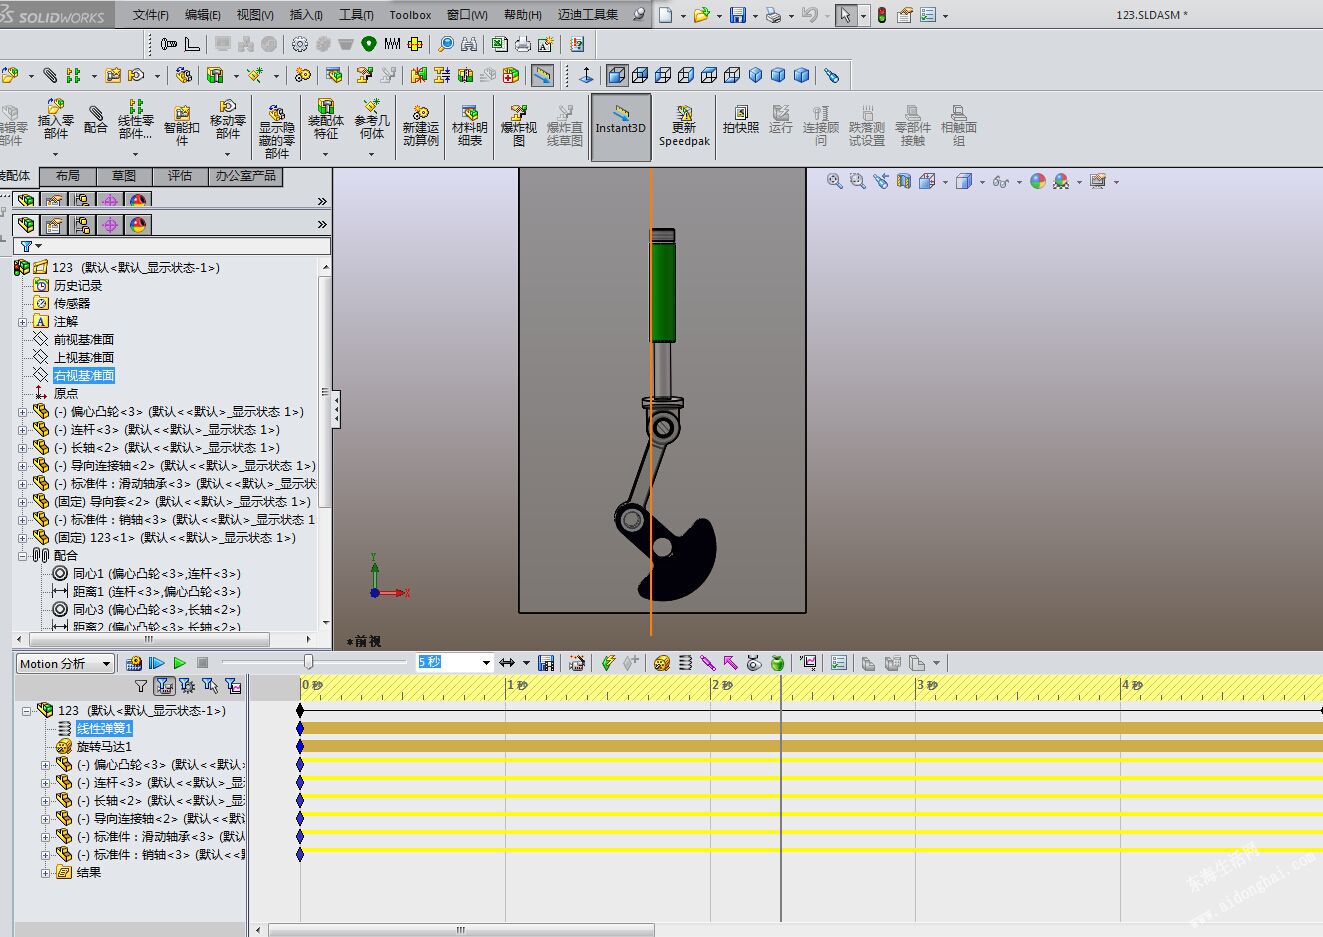Click the Rebuild traffic light icon

click(882, 15)
